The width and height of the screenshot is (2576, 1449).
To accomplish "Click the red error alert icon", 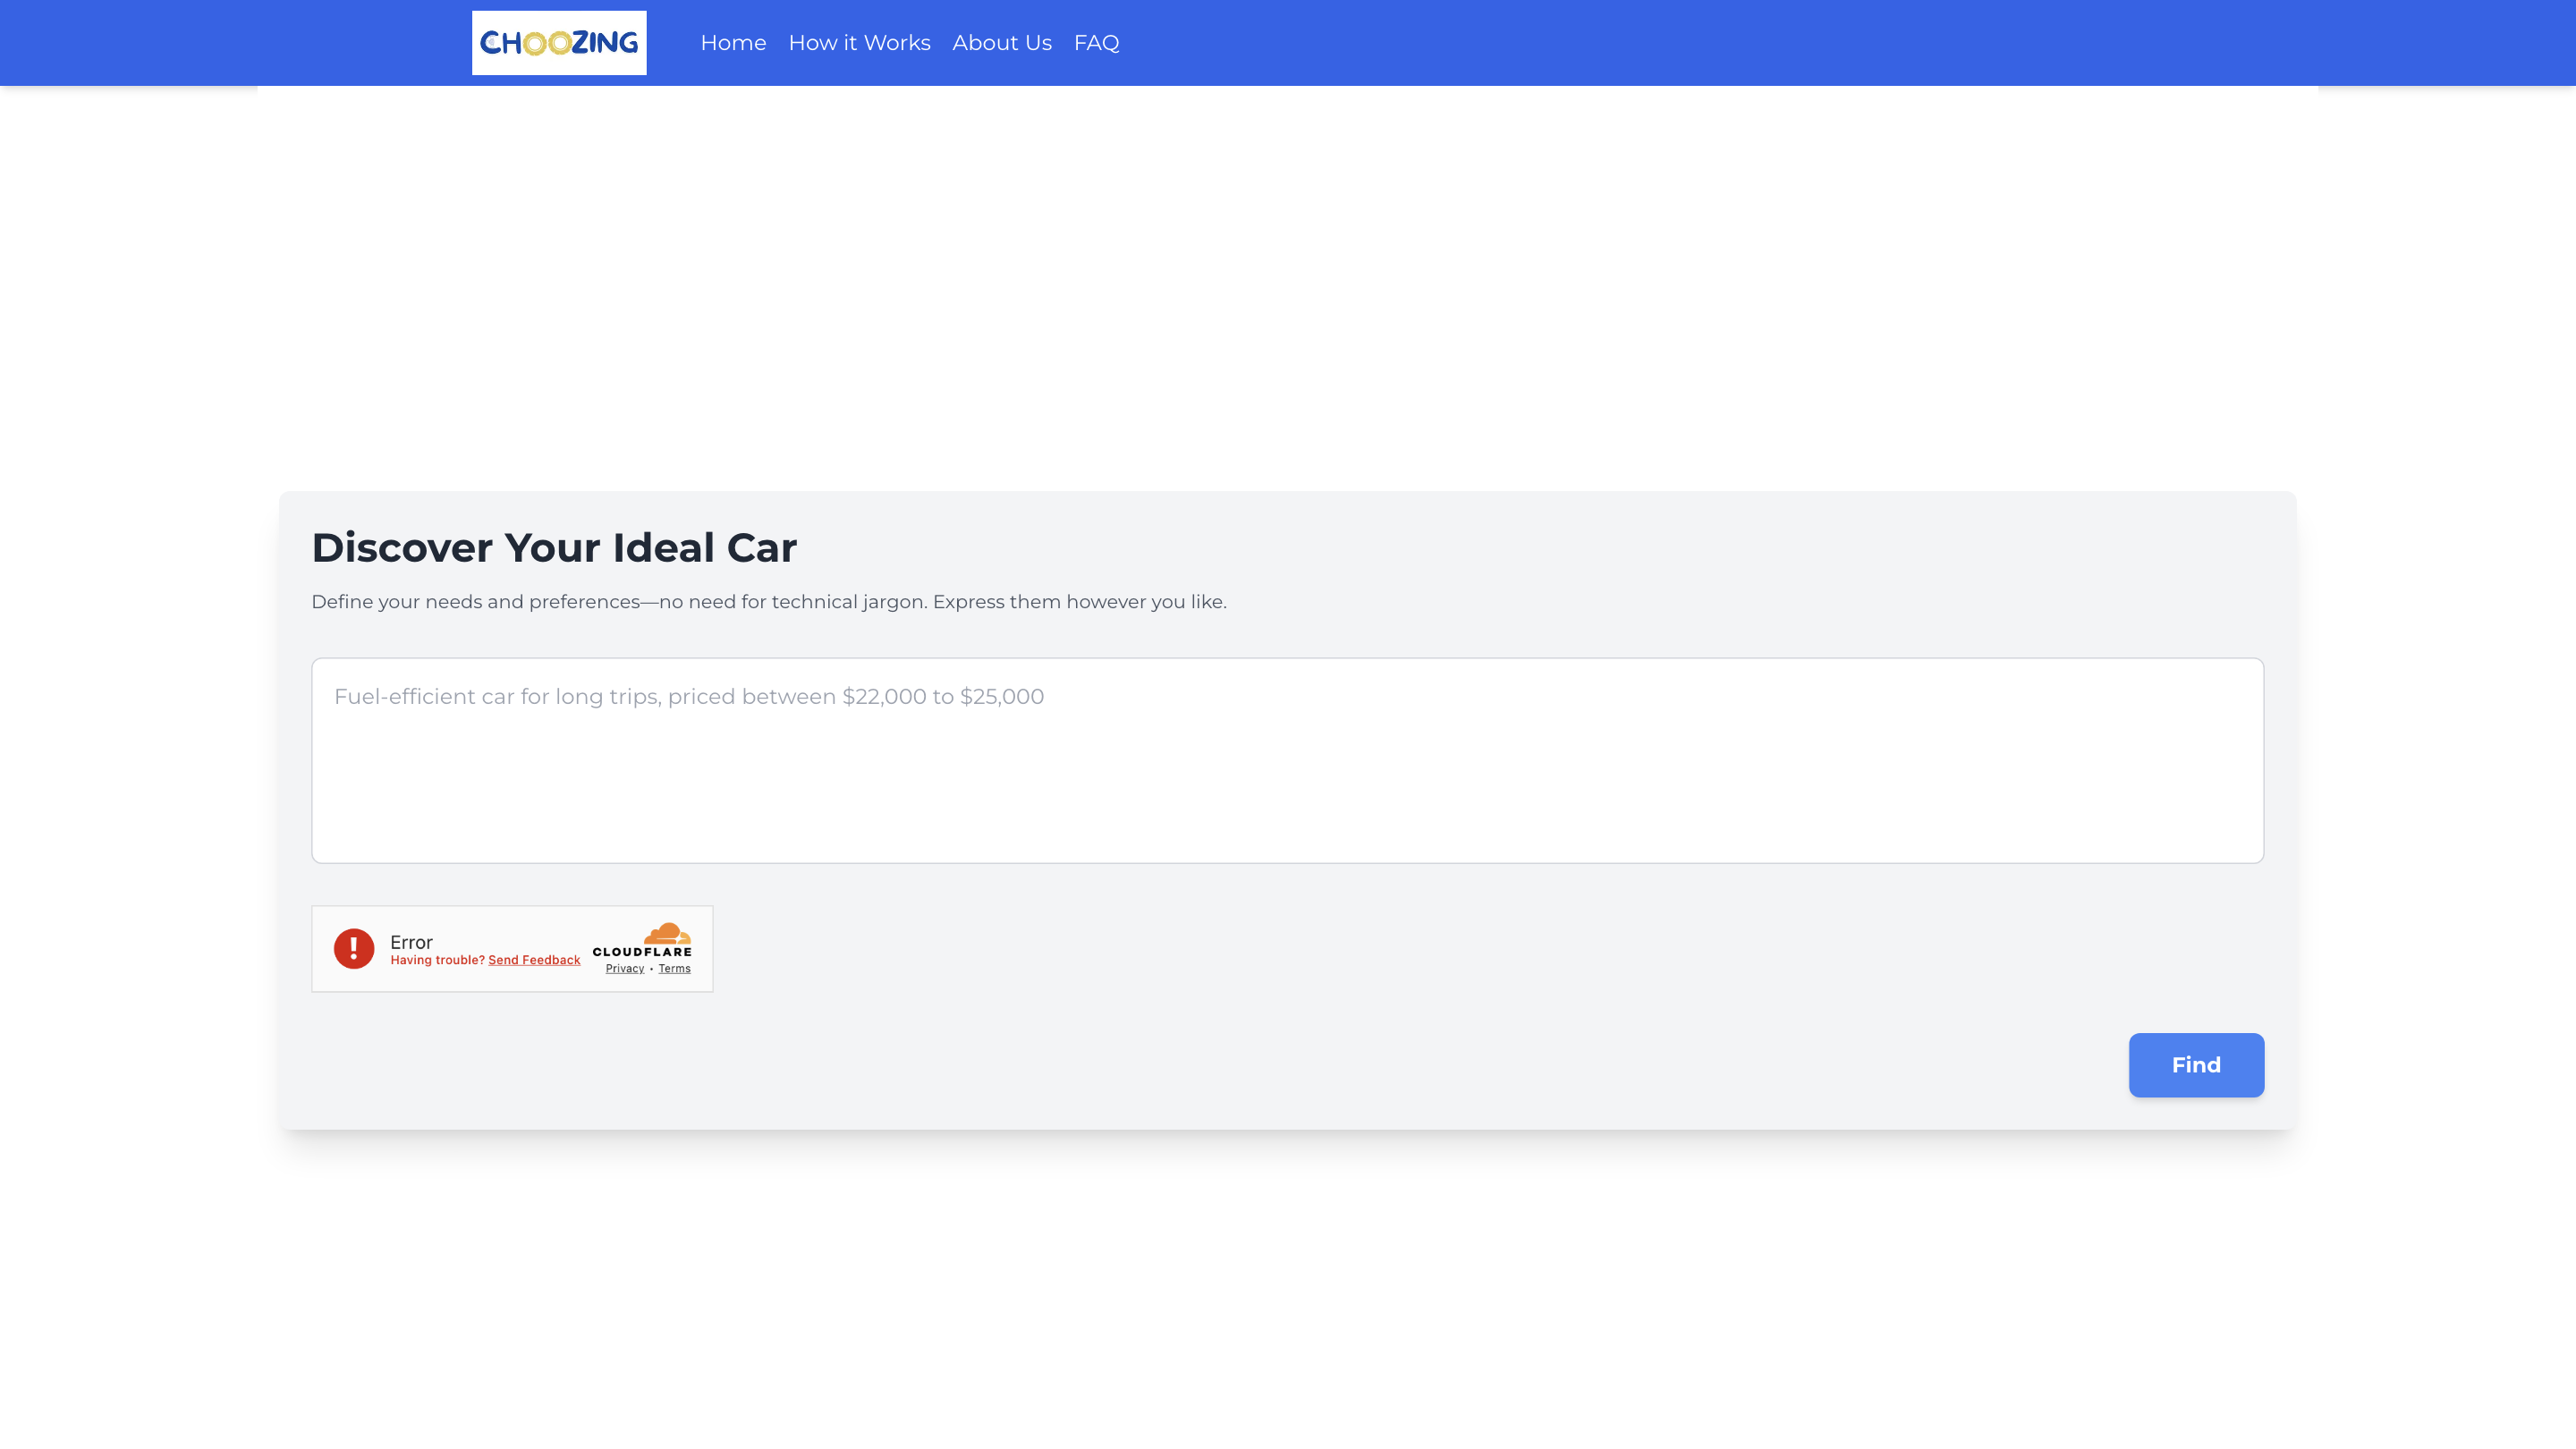I will pyautogui.click(x=355, y=948).
